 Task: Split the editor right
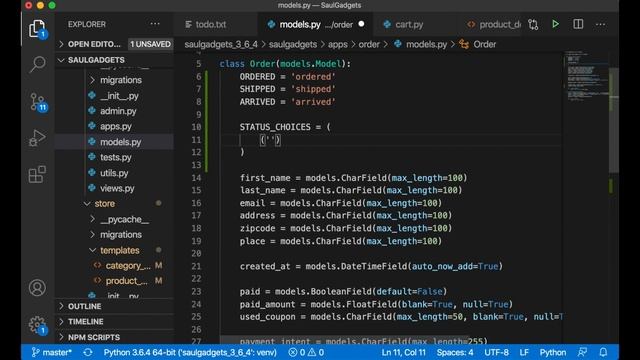(x=578, y=24)
